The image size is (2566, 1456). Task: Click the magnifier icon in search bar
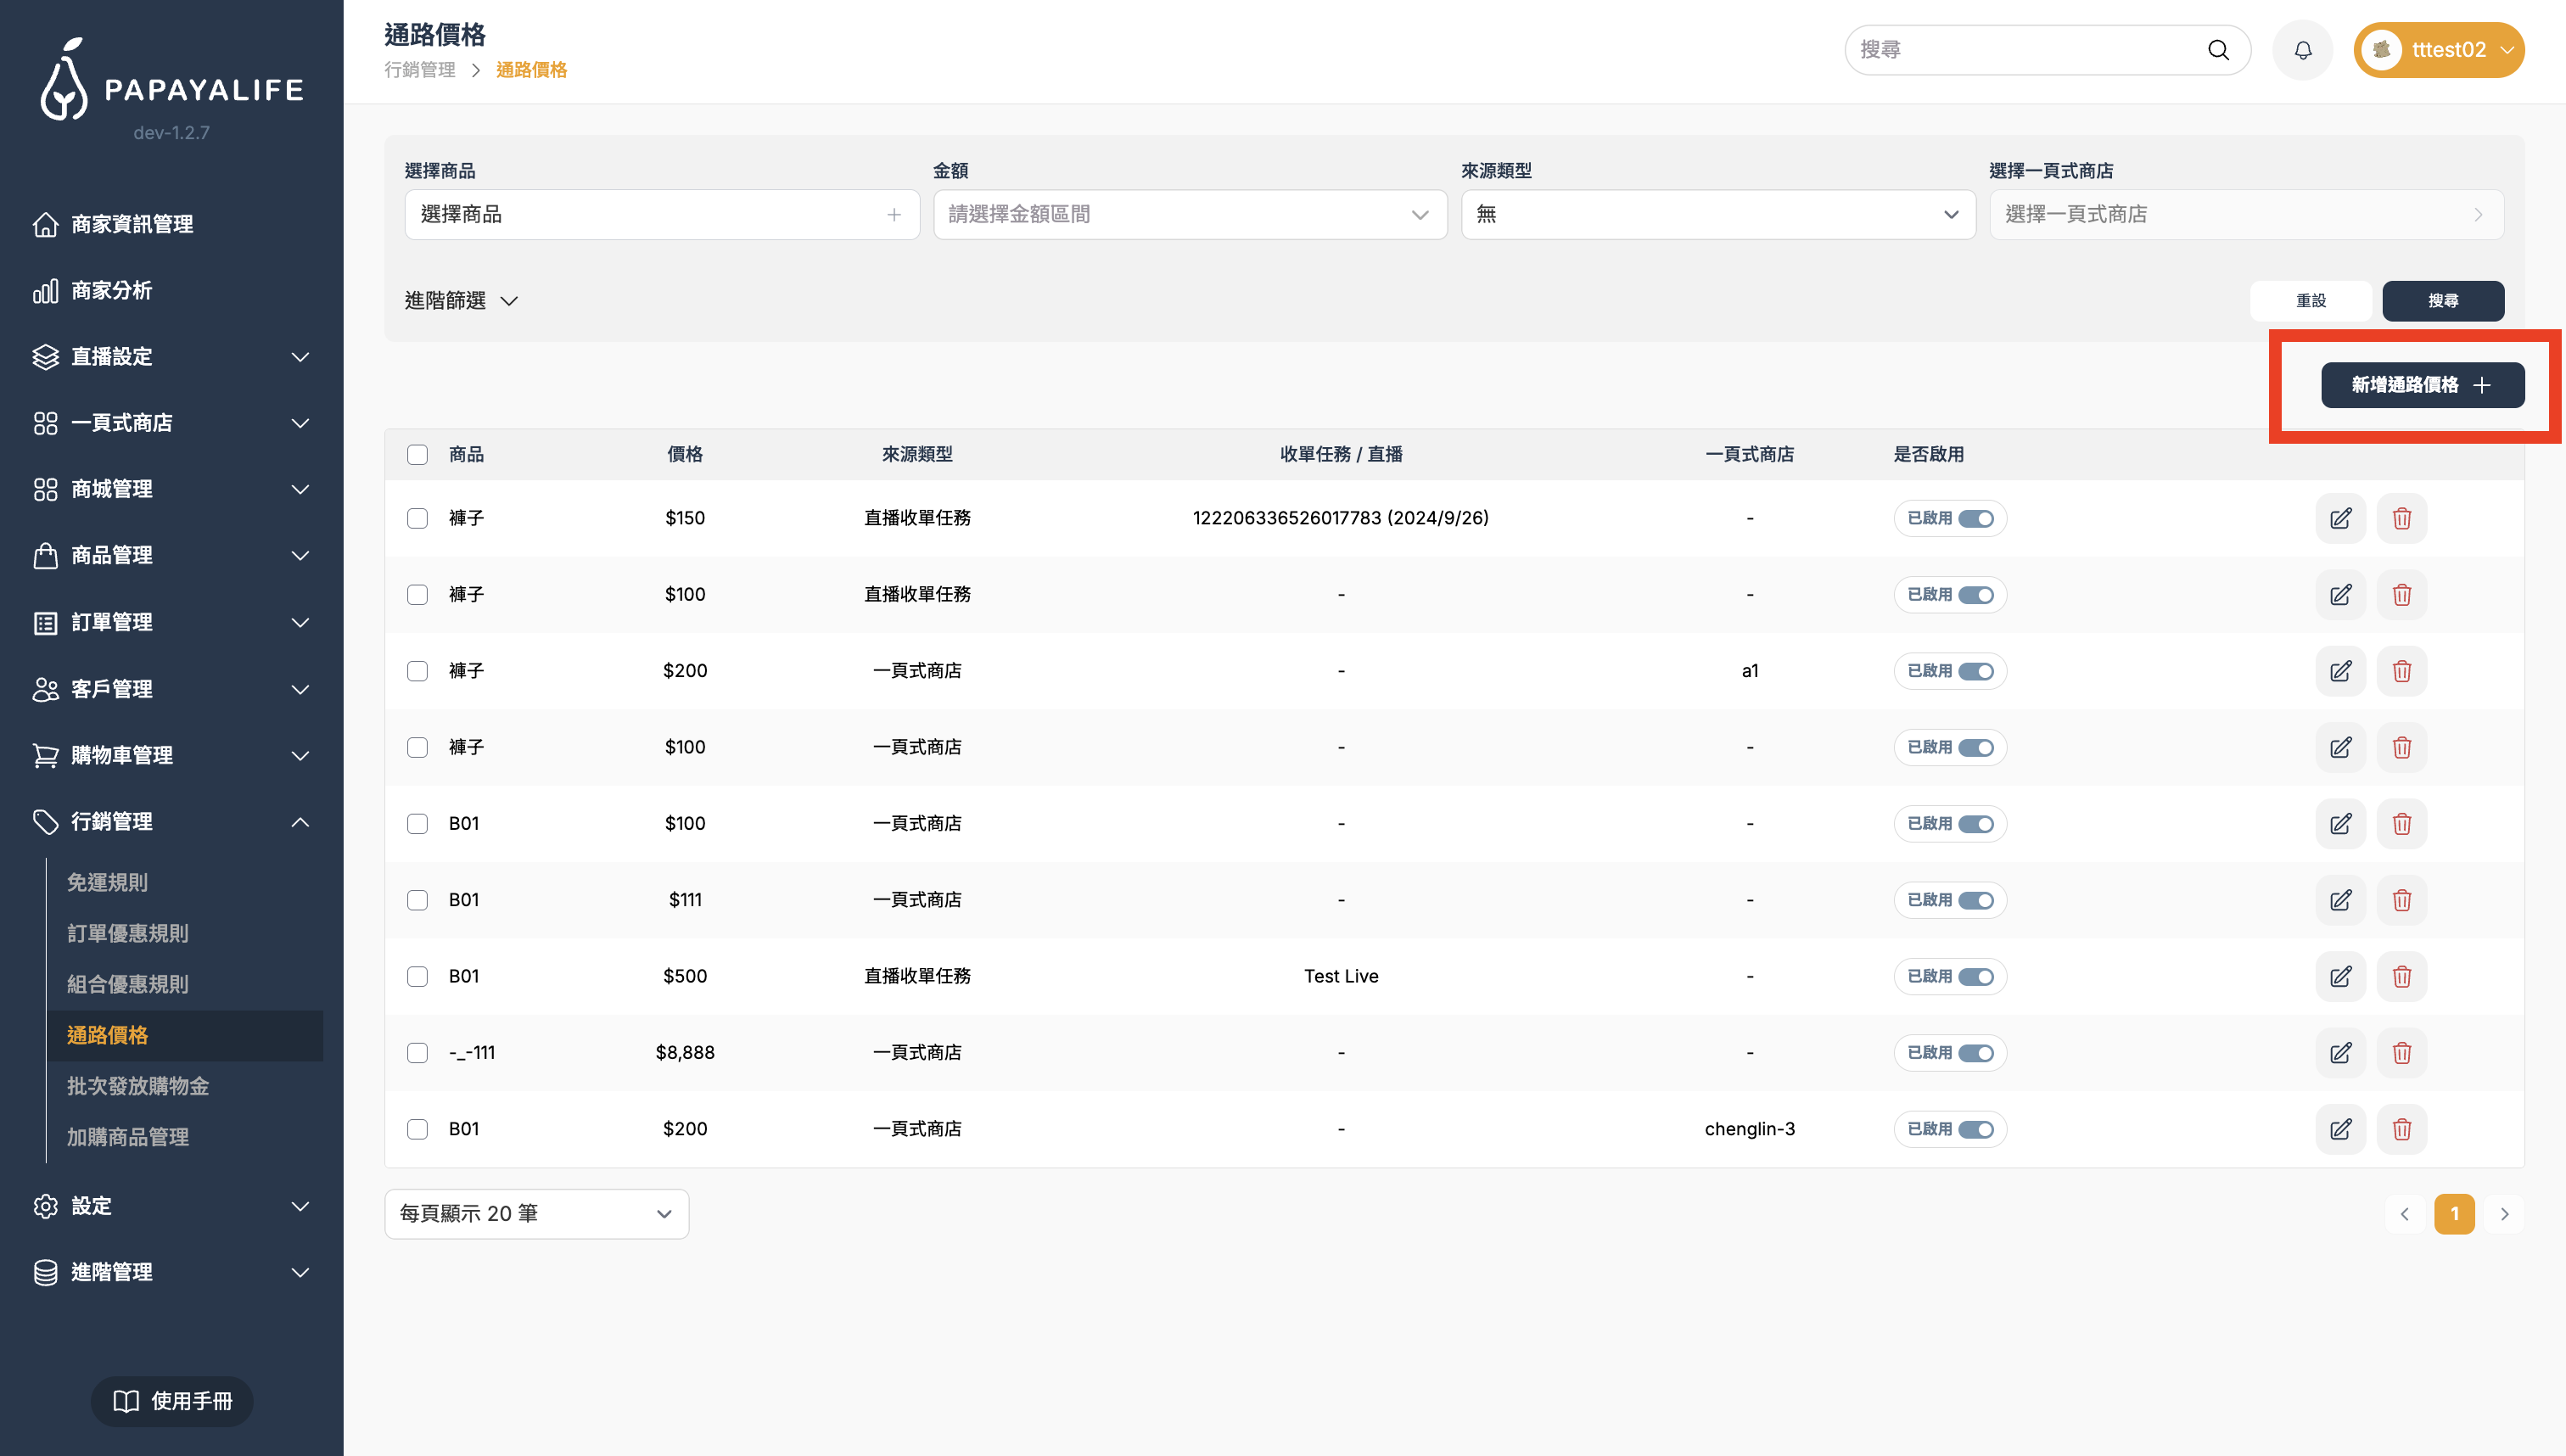click(2218, 50)
